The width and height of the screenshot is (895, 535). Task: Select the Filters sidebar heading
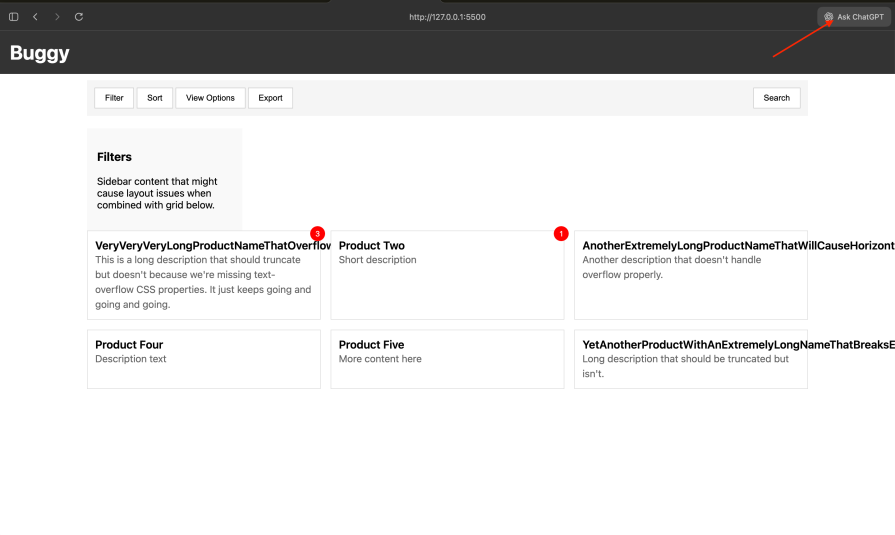tap(114, 157)
